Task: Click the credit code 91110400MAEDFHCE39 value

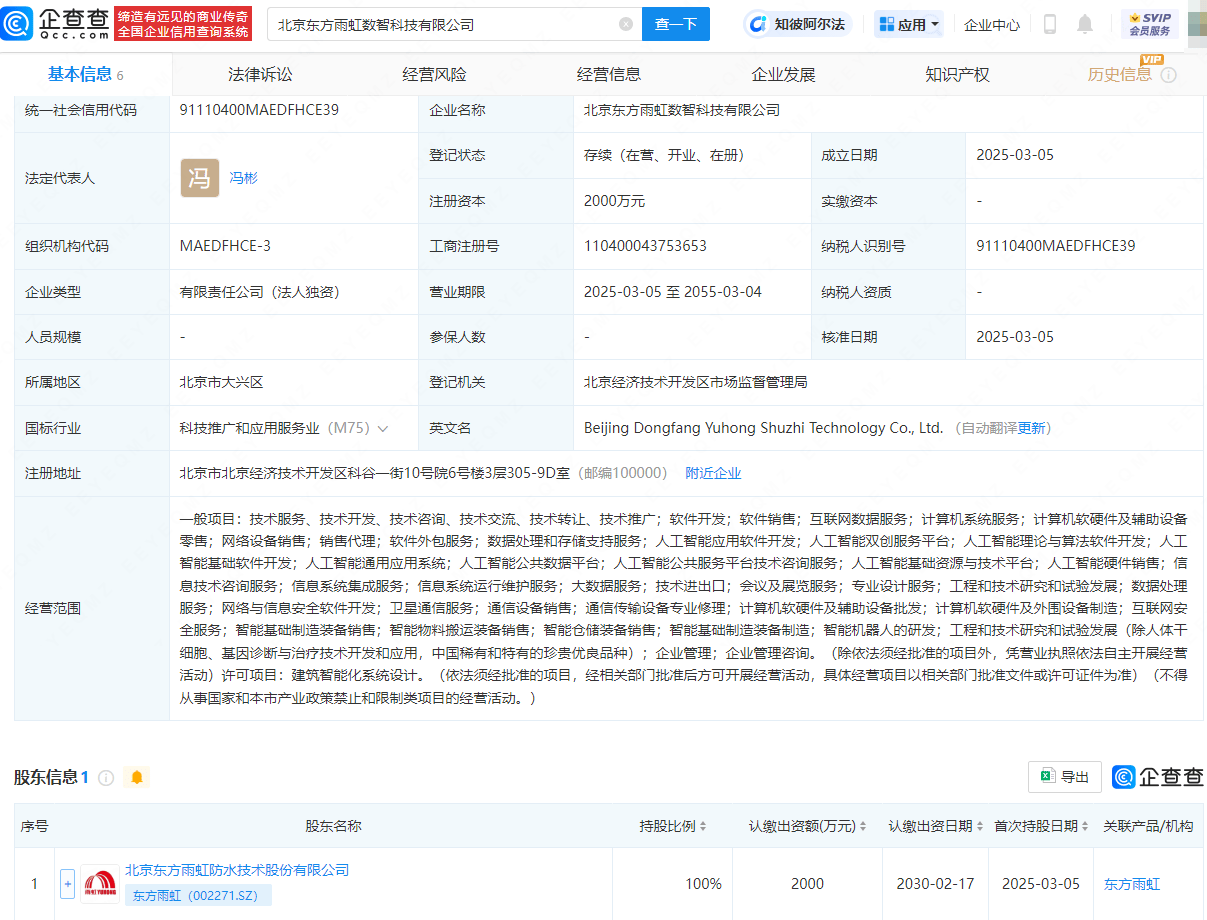Action: tap(259, 110)
